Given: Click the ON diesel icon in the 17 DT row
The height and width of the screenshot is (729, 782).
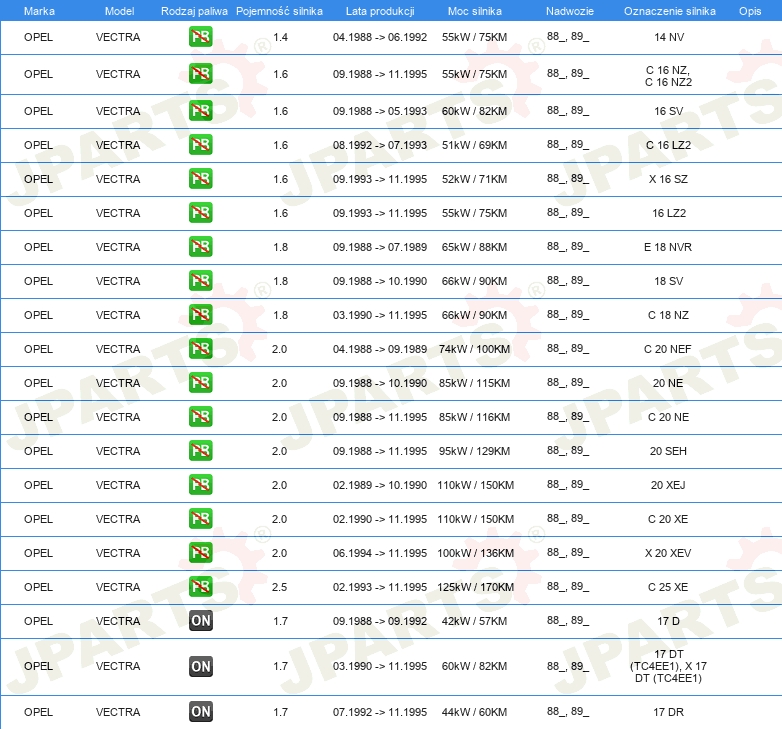Looking at the screenshot, I should 200,666.
